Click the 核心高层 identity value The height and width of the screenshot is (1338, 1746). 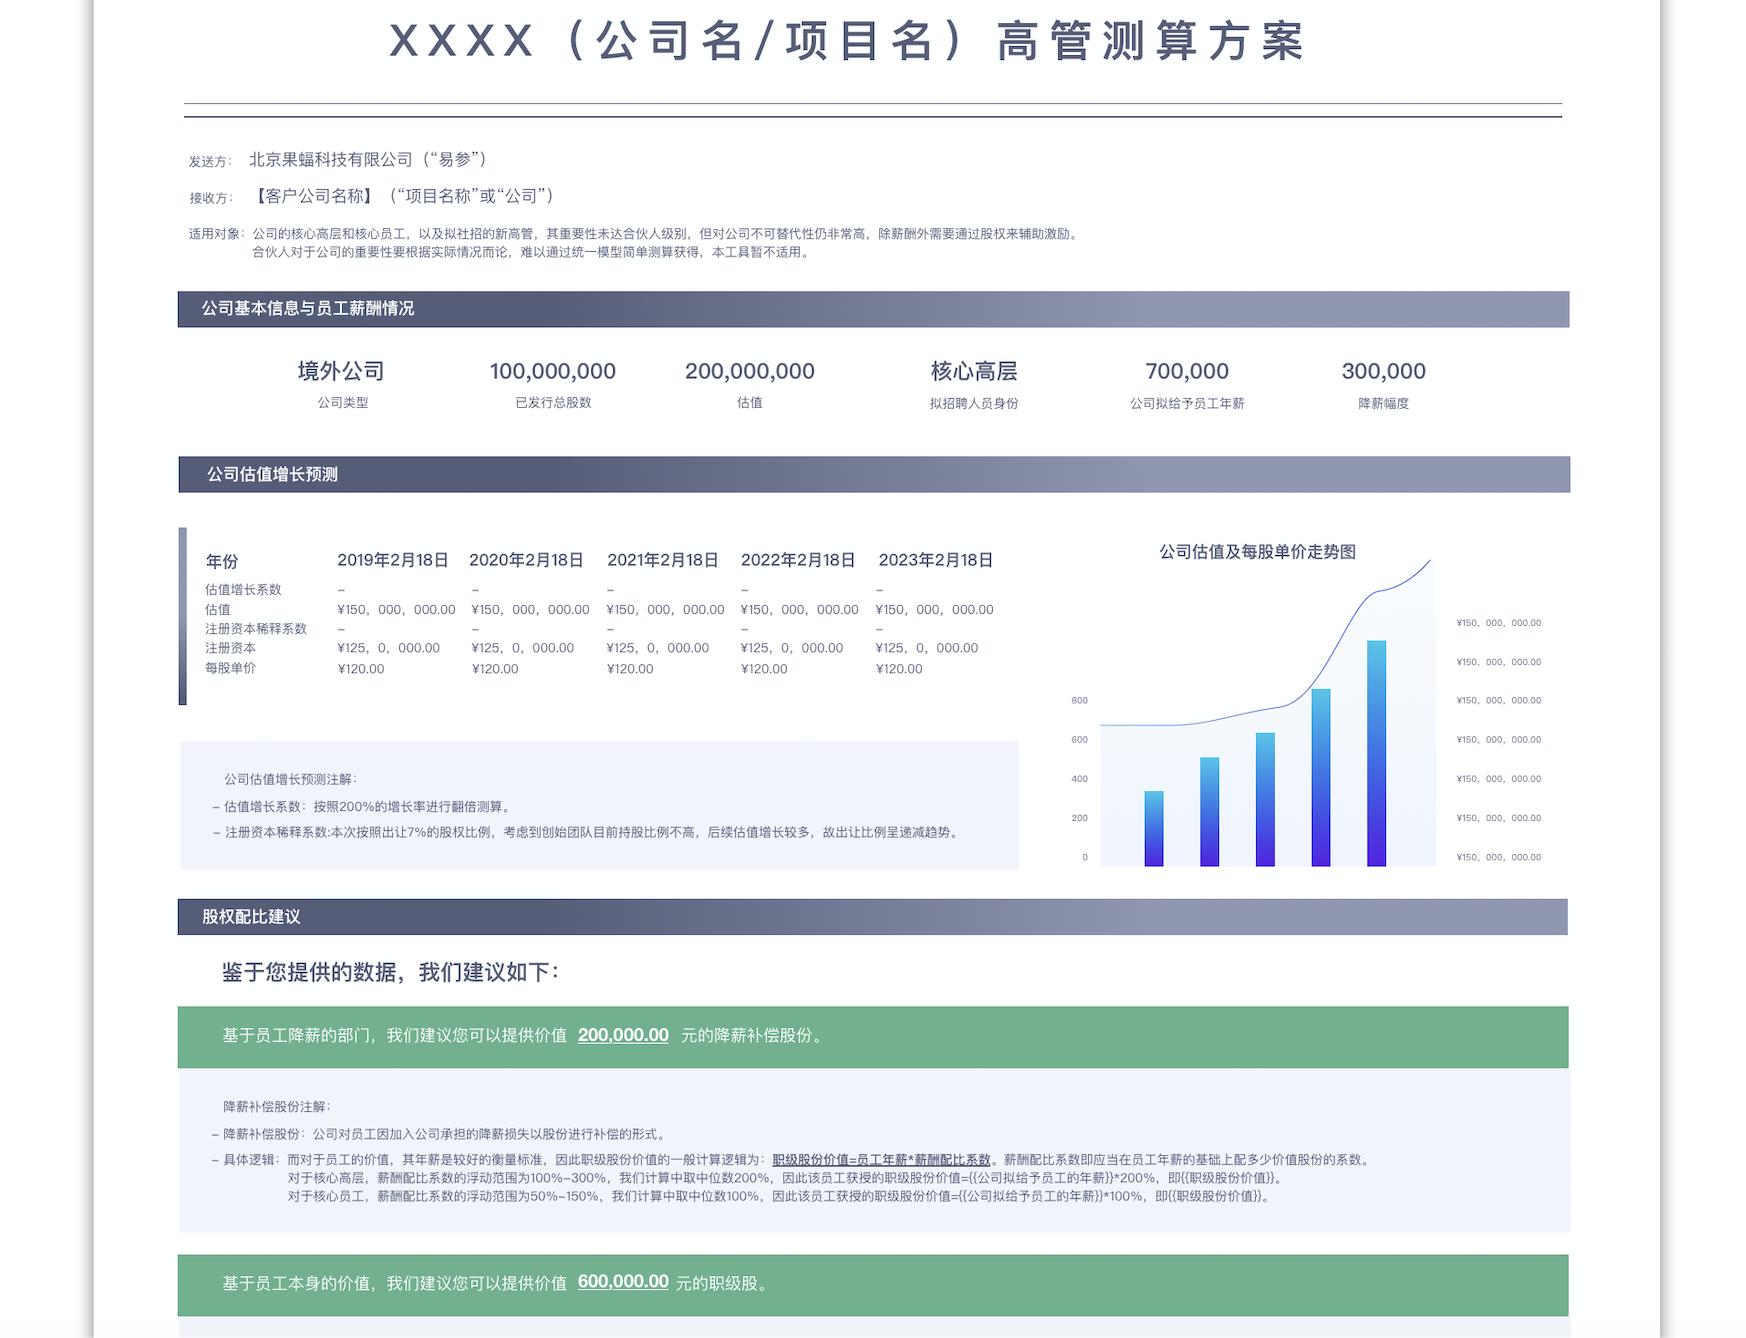pyautogui.click(x=974, y=371)
